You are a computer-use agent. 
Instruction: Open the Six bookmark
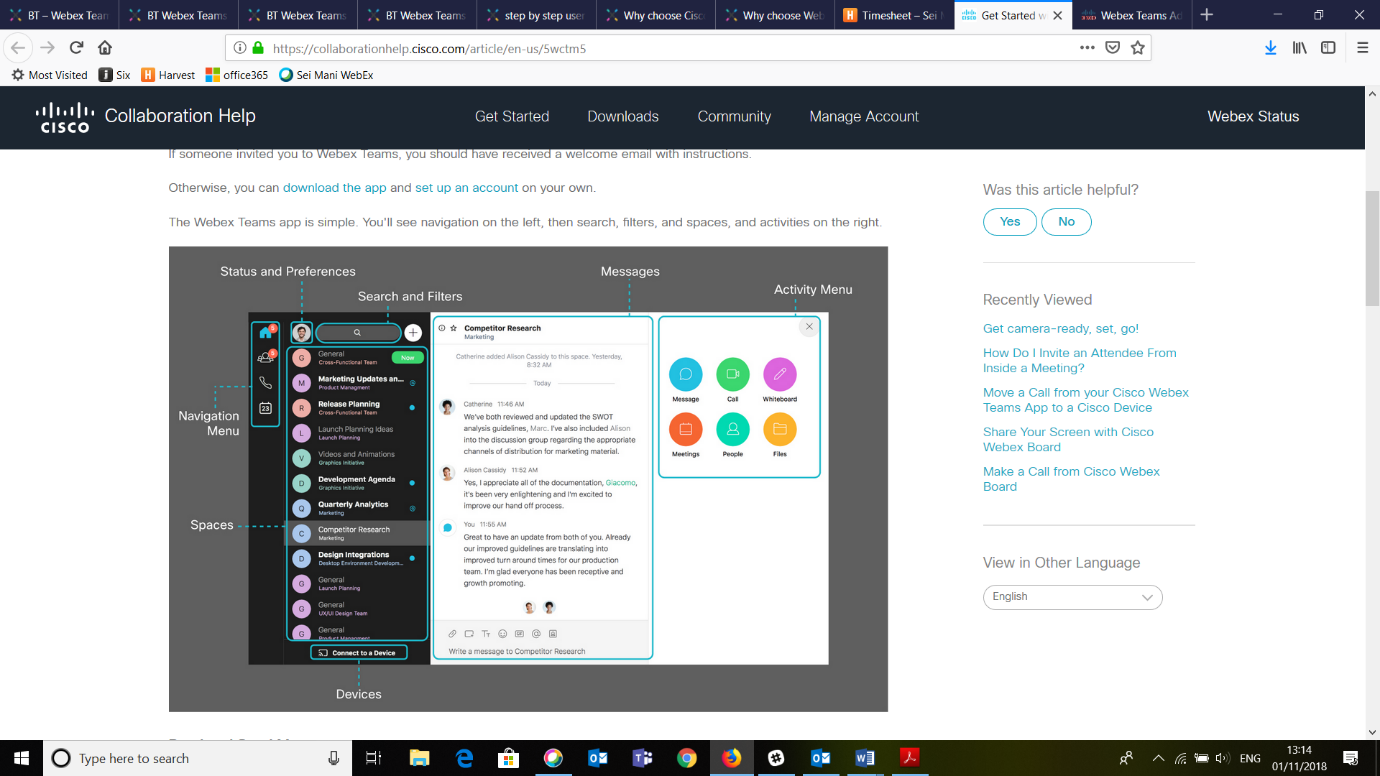pos(114,75)
